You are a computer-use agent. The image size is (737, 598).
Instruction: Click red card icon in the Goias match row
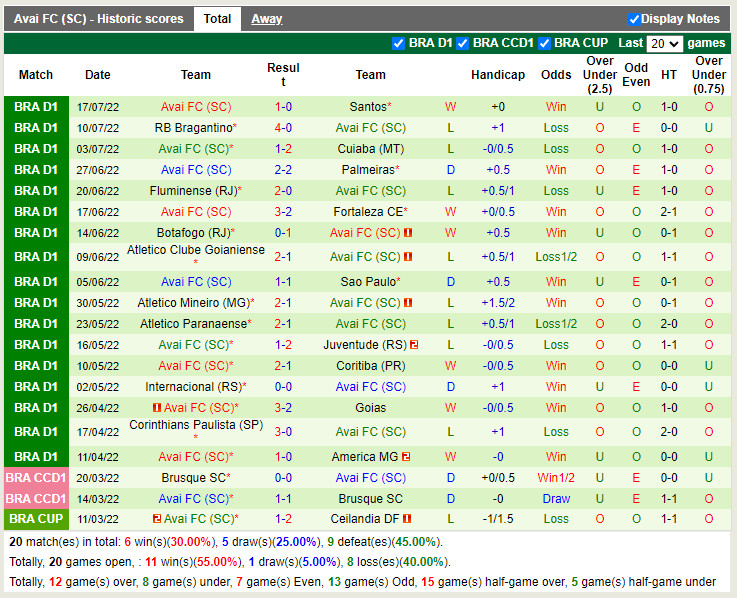tap(157, 408)
